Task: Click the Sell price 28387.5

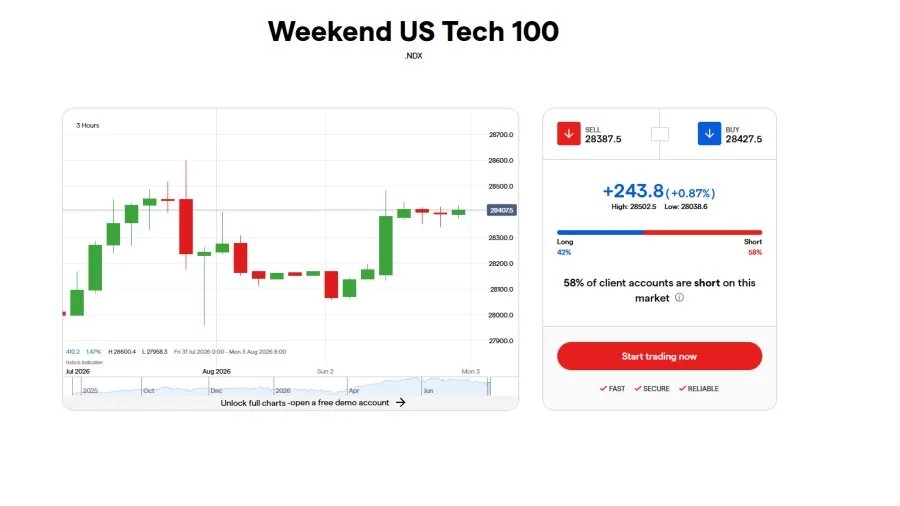Action: 603,139
